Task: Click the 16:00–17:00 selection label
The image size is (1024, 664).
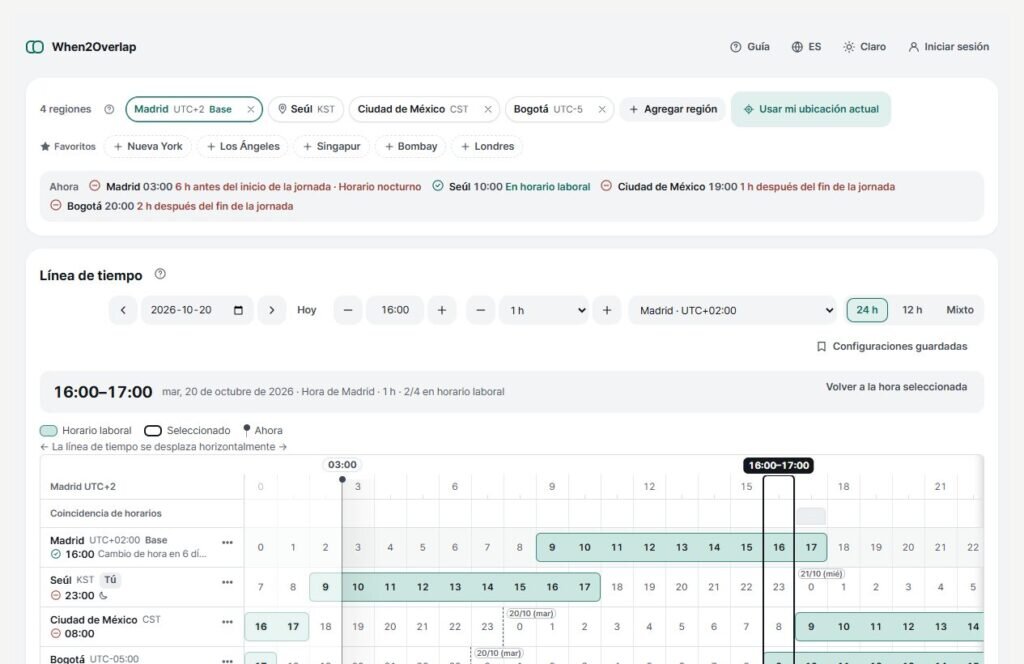Action: pyautogui.click(x=778, y=466)
